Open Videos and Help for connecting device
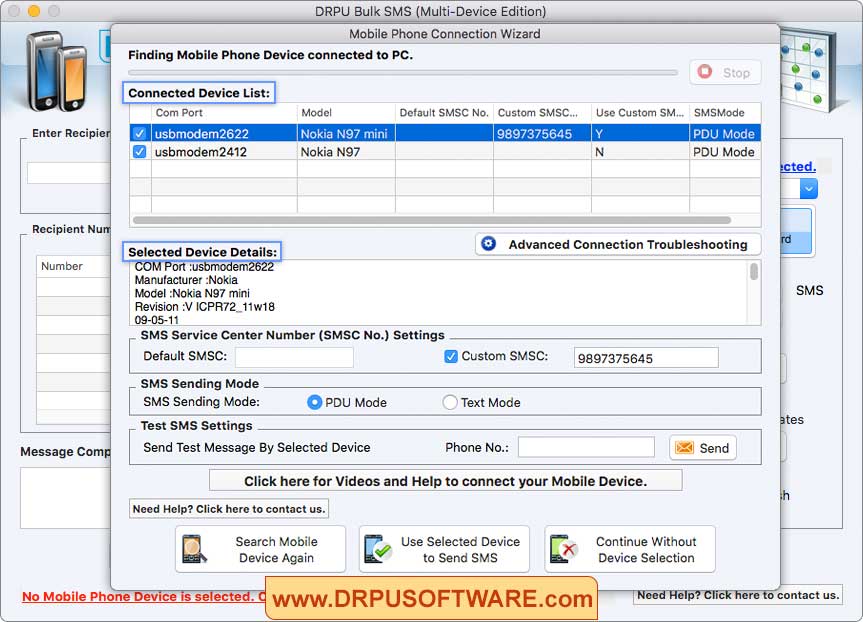Image resolution: width=863 pixels, height=622 pixels. (446, 481)
